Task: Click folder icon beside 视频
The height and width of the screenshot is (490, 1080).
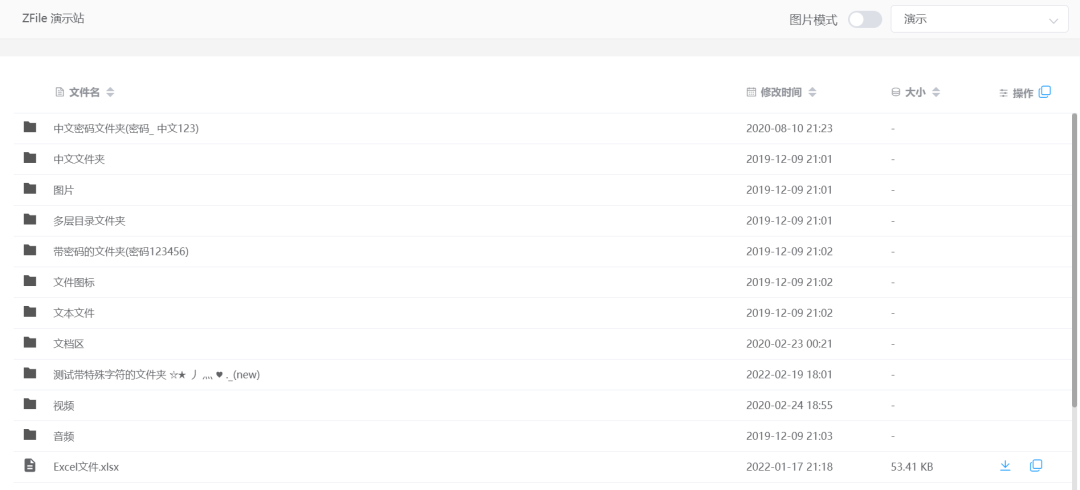Action: point(30,405)
